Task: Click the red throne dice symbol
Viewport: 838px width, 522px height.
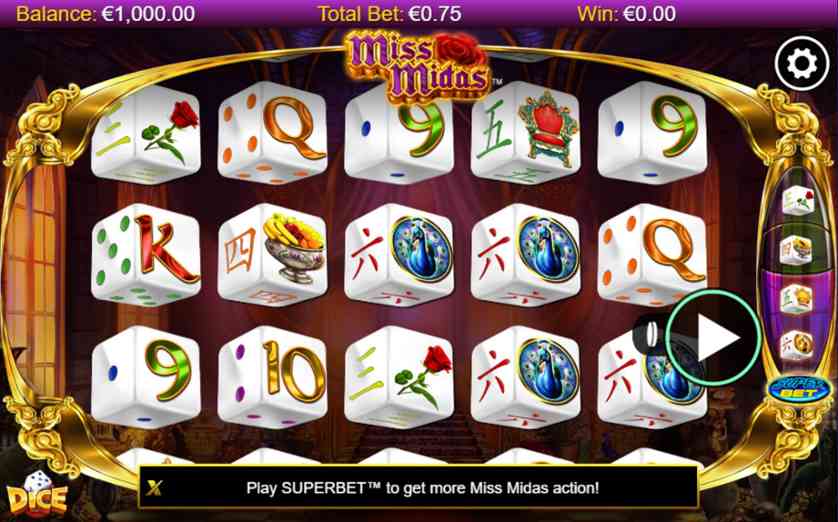Action: coord(525,133)
